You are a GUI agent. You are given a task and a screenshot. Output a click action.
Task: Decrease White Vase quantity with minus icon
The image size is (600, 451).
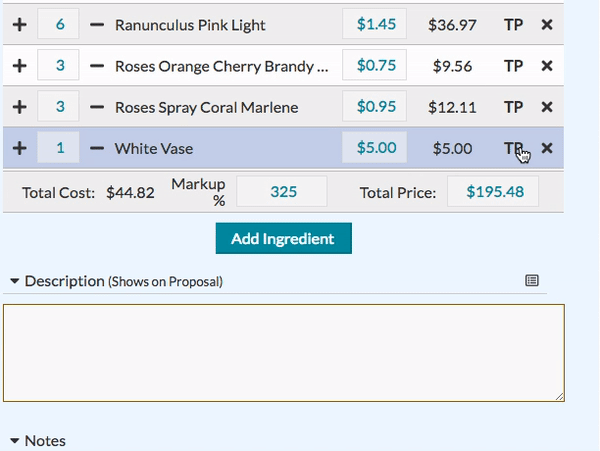point(97,148)
